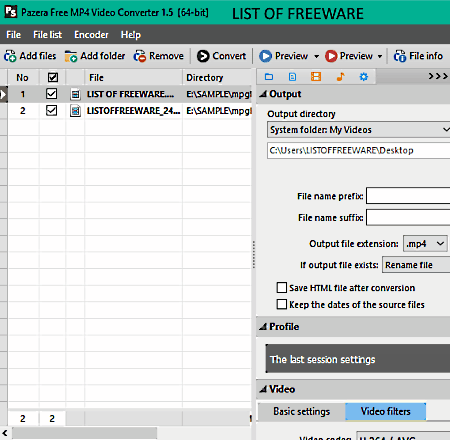Open dropdown arrow beside blue Preview
Viewport: 450px width, 440px height.
(316, 56)
